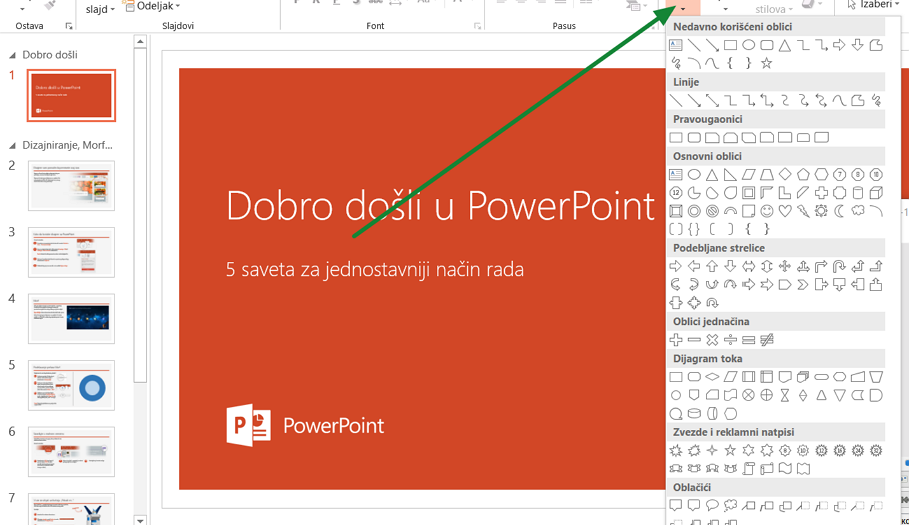Open the Ostava clipboard dialog launcher
The height and width of the screenshot is (525, 909).
point(69,26)
